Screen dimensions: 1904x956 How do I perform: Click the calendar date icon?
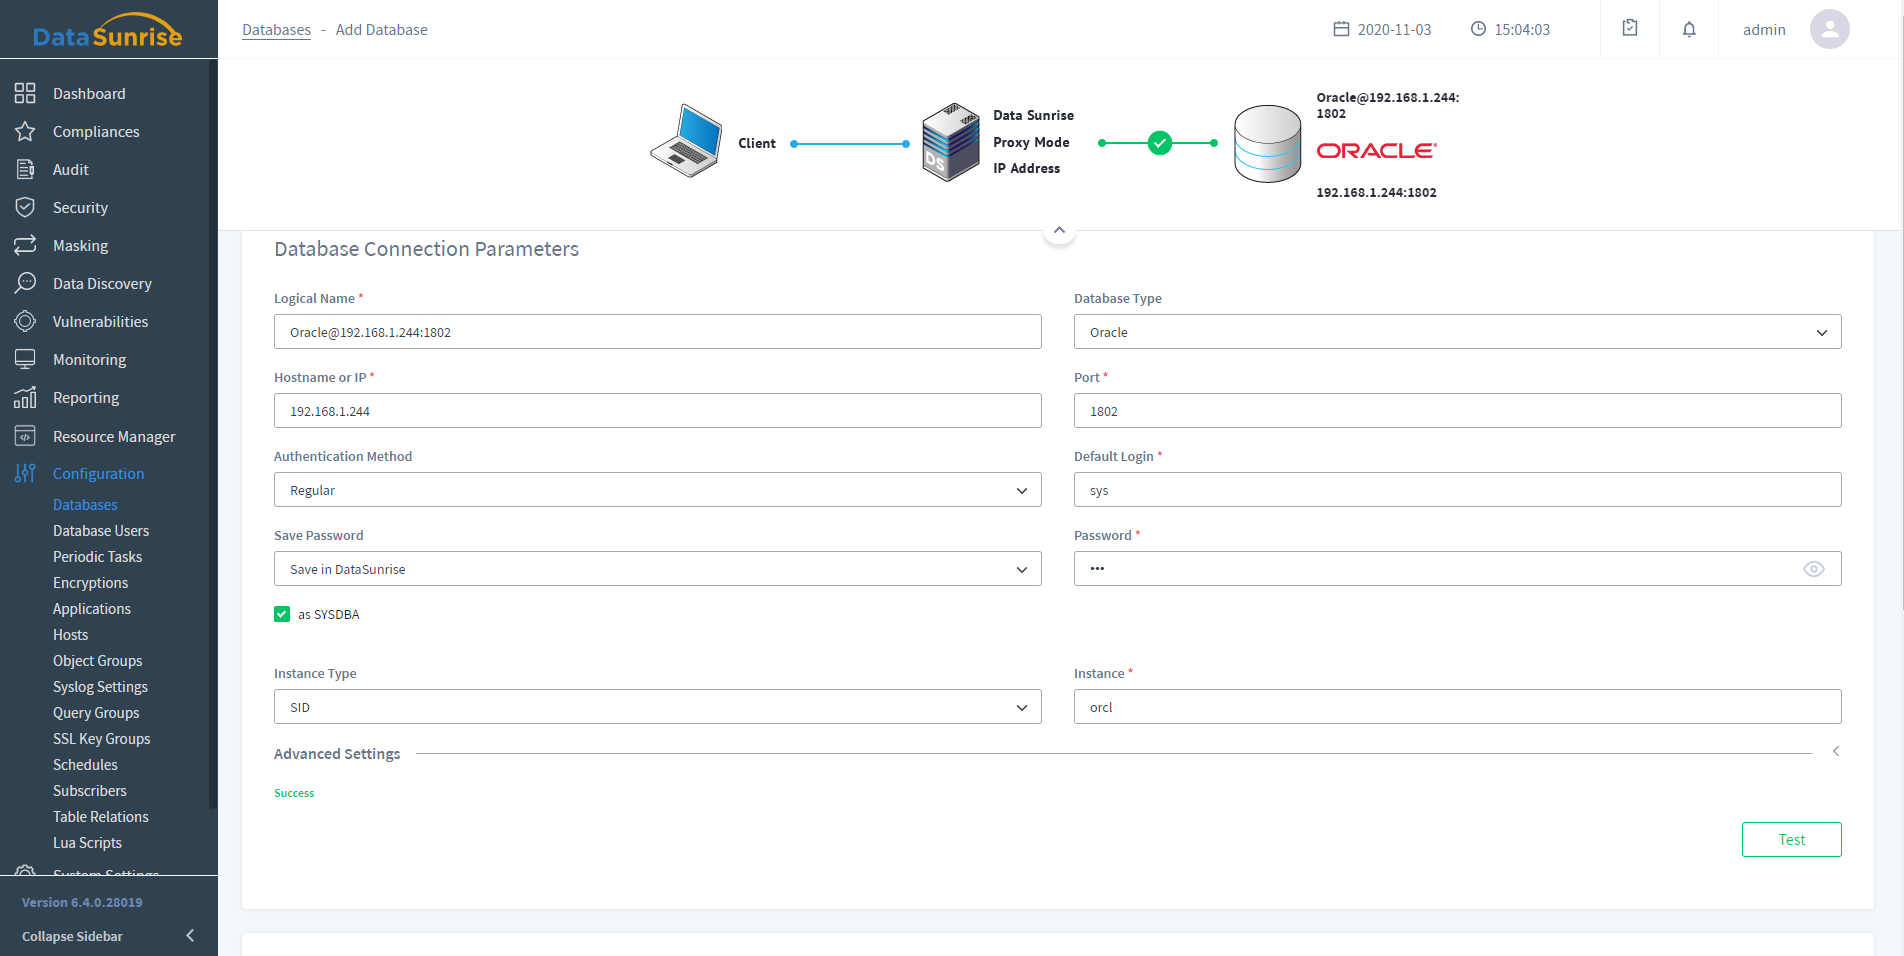[x=1341, y=29]
